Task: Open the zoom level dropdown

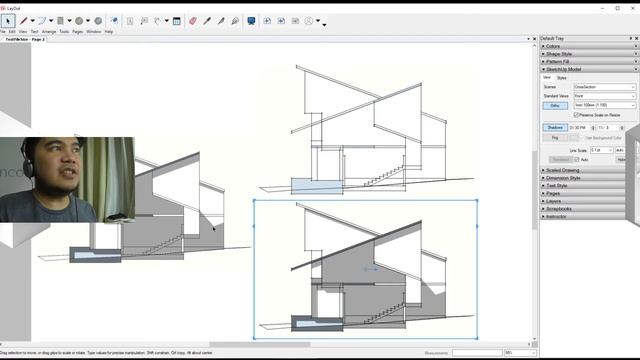Action: (x=520, y=353)
